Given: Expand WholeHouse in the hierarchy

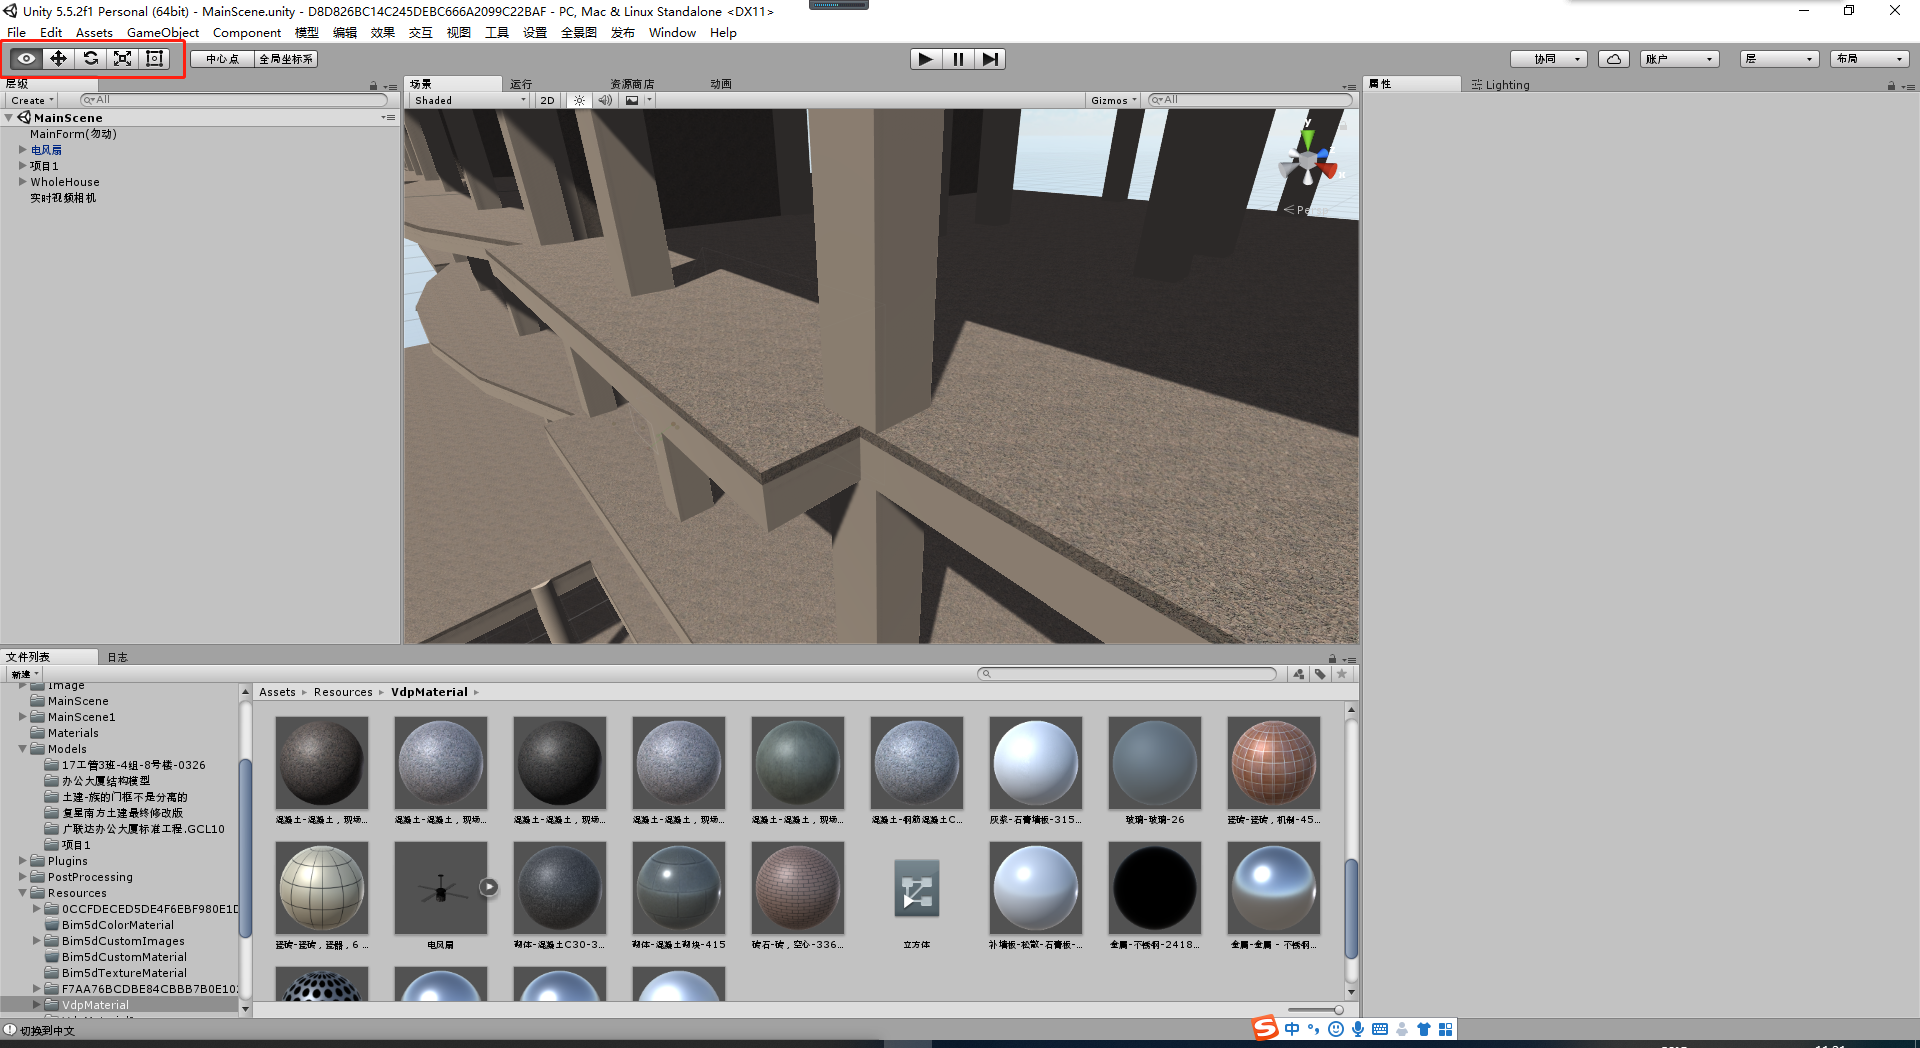Looking at the screenshot, I should coord(22,182).
